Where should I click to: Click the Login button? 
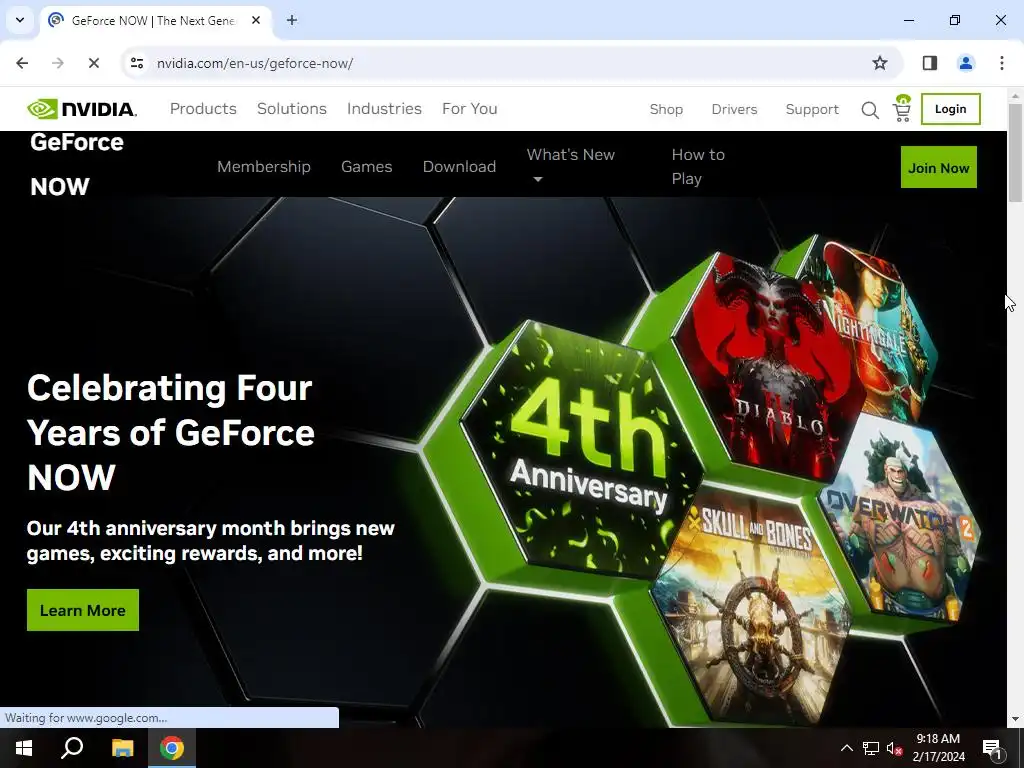click(x=950, y=108)
